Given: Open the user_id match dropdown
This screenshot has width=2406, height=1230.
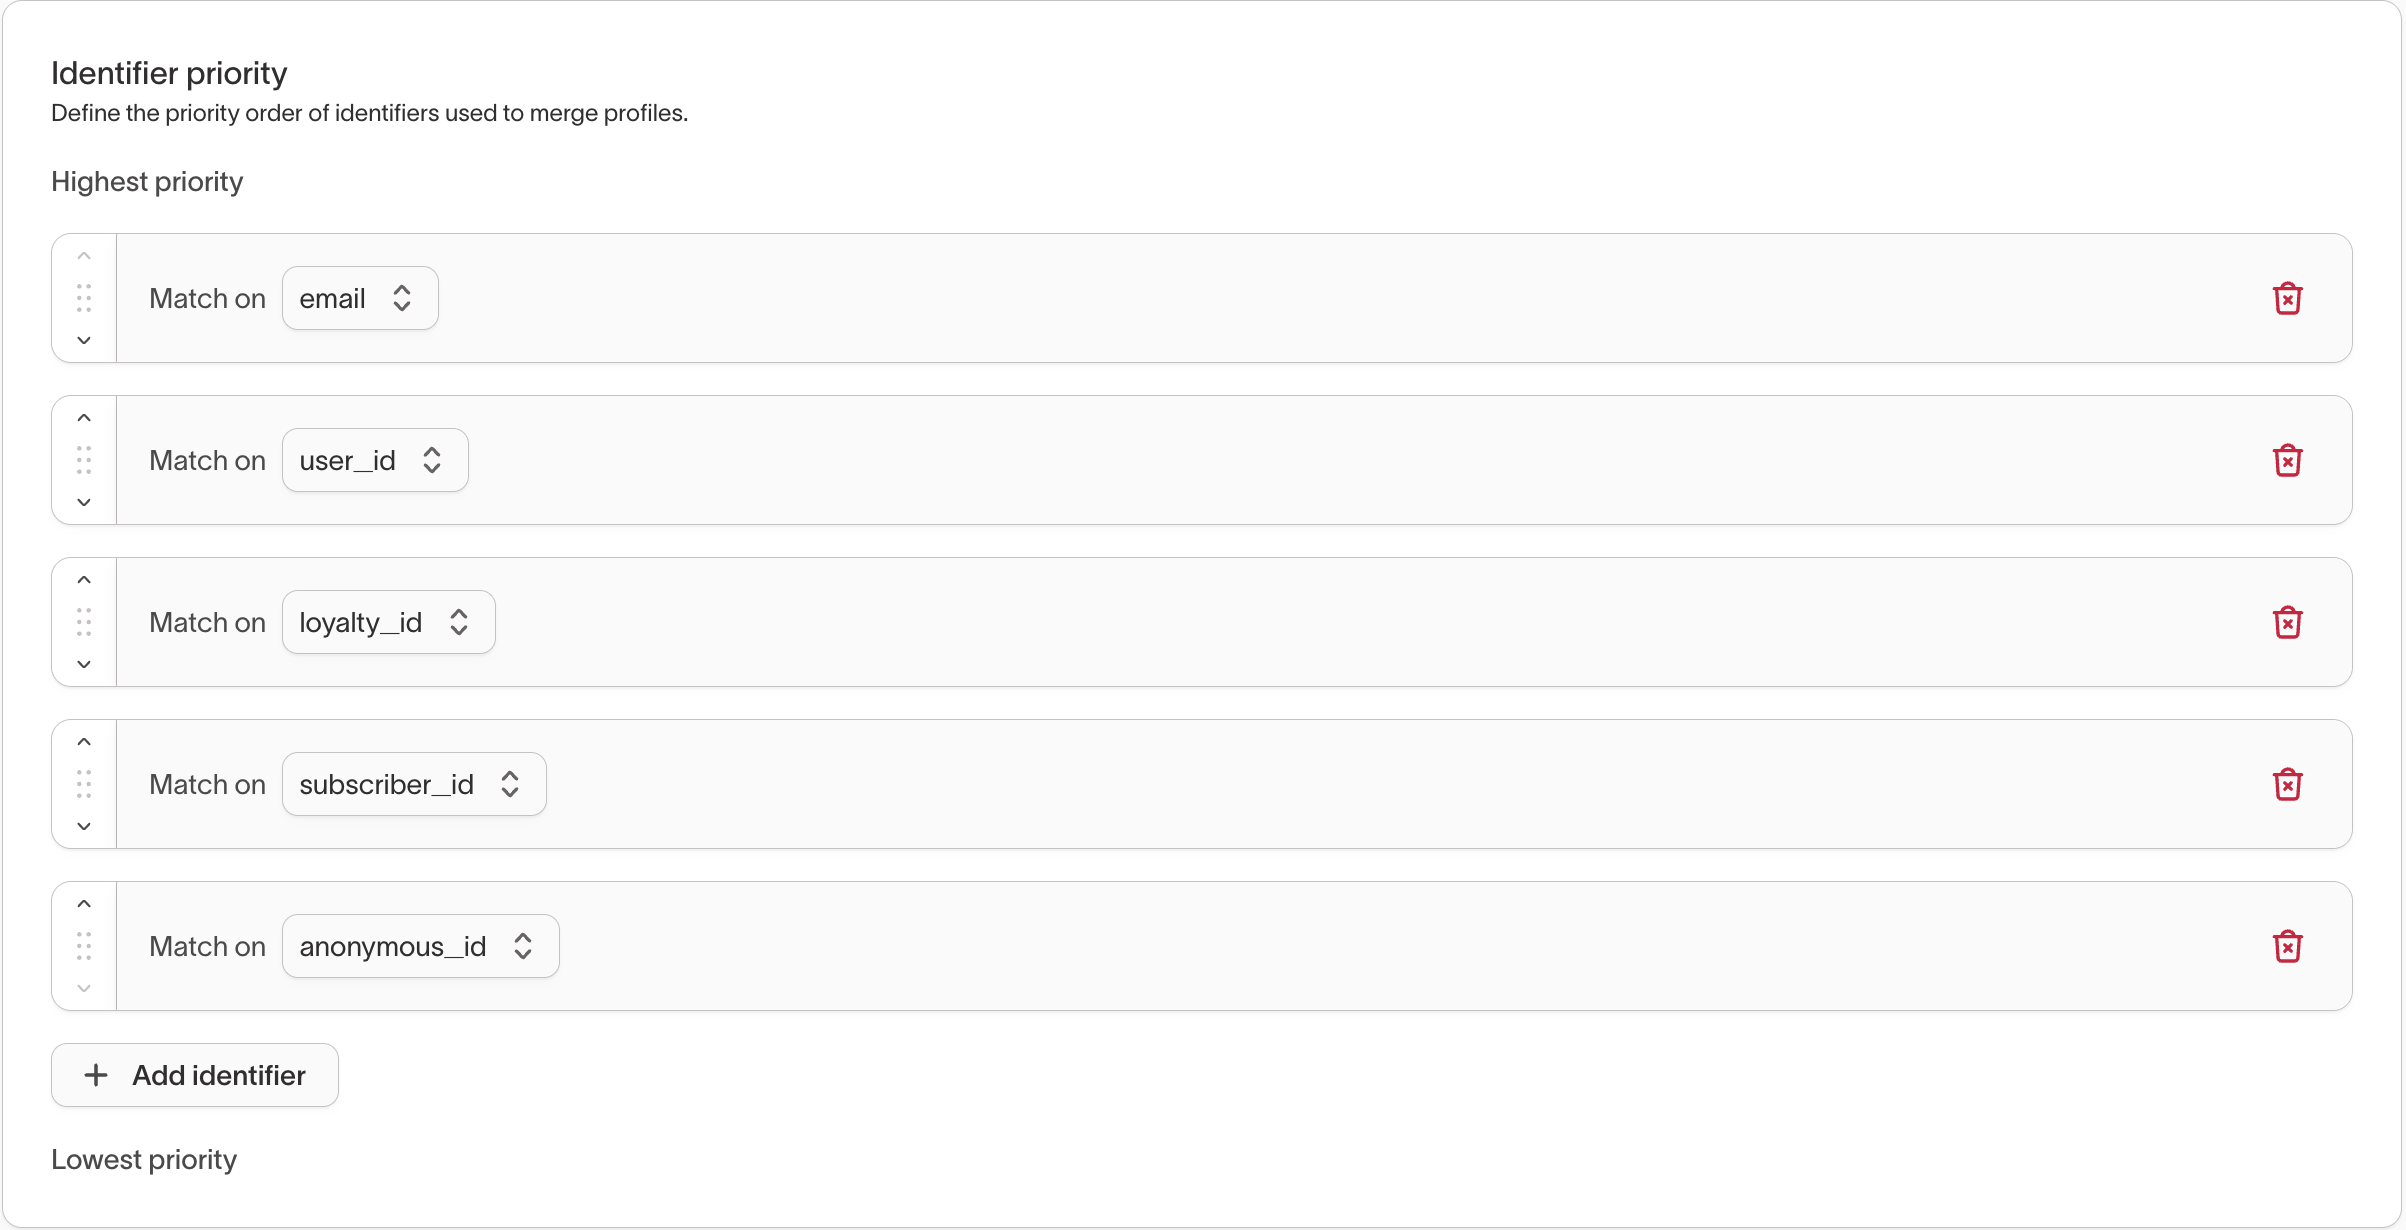Looking at the screenshot, I should (x=375, y=460).
